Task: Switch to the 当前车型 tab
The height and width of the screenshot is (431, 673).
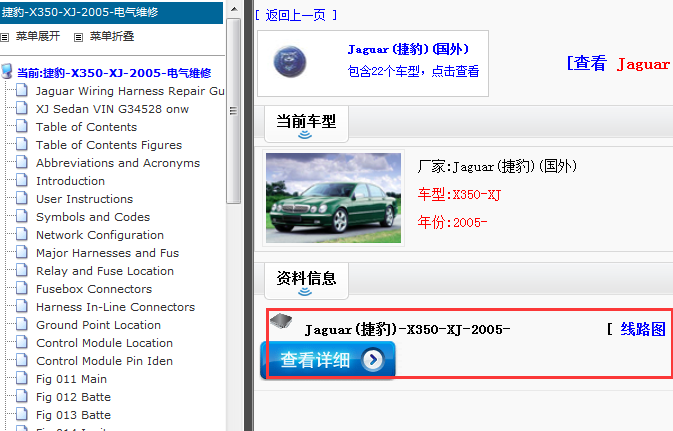Action: (306, 124)
